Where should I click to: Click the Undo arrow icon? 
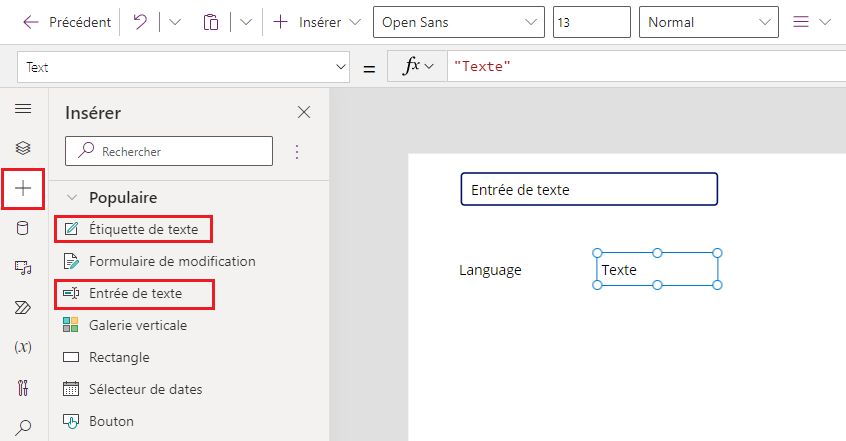[x=139, y=22]
